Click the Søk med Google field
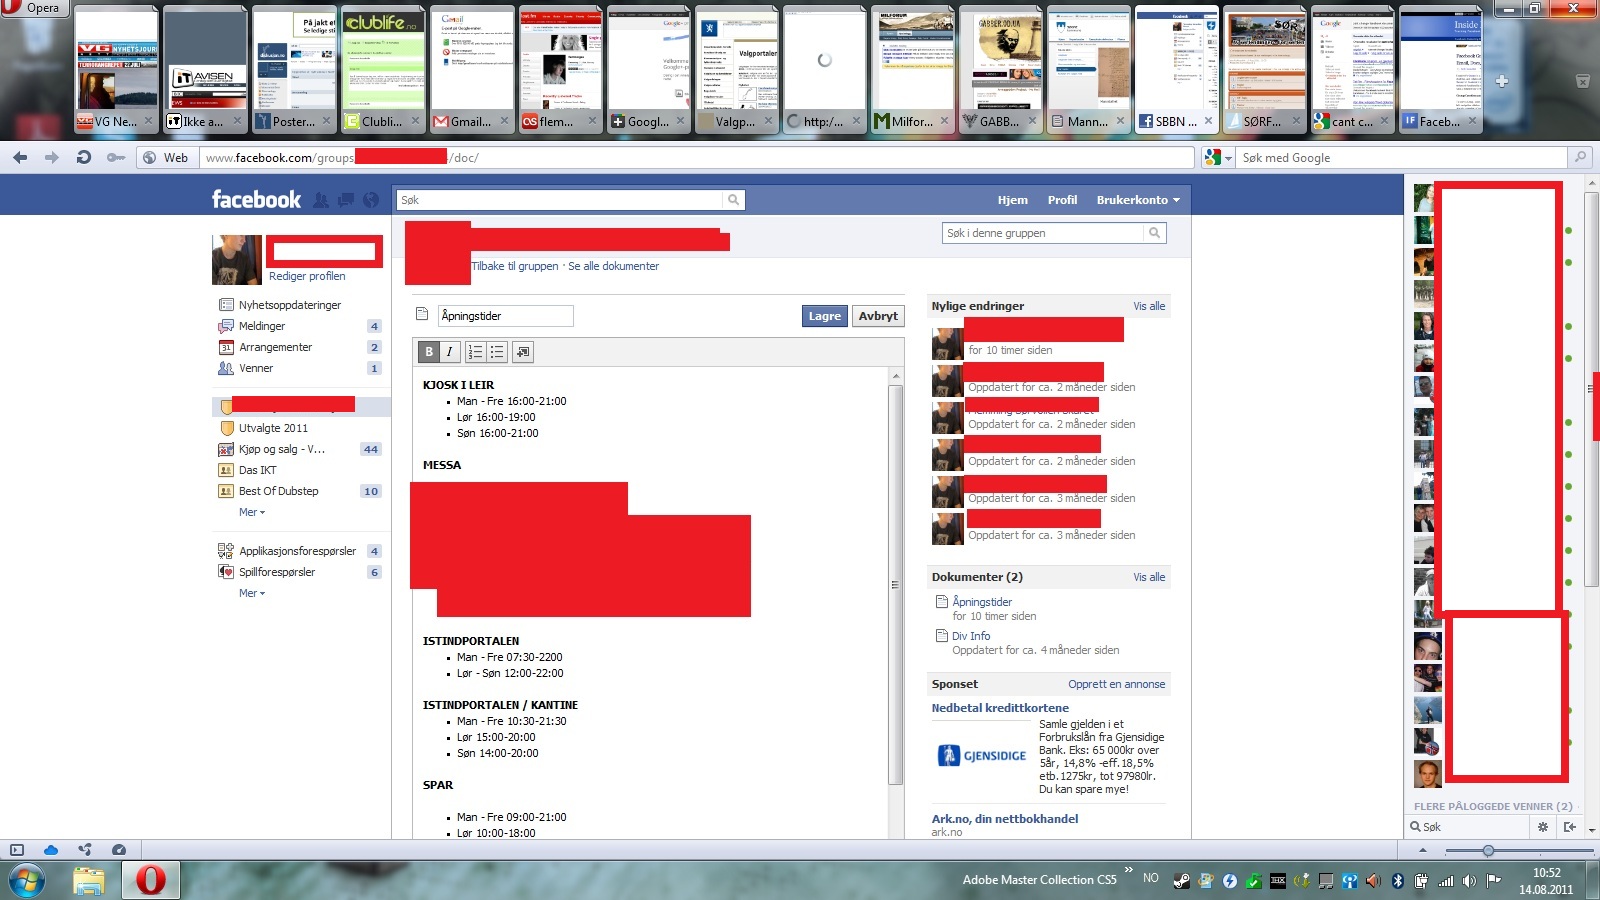This screenshot has width=1600, height=900. (1403, 157)
